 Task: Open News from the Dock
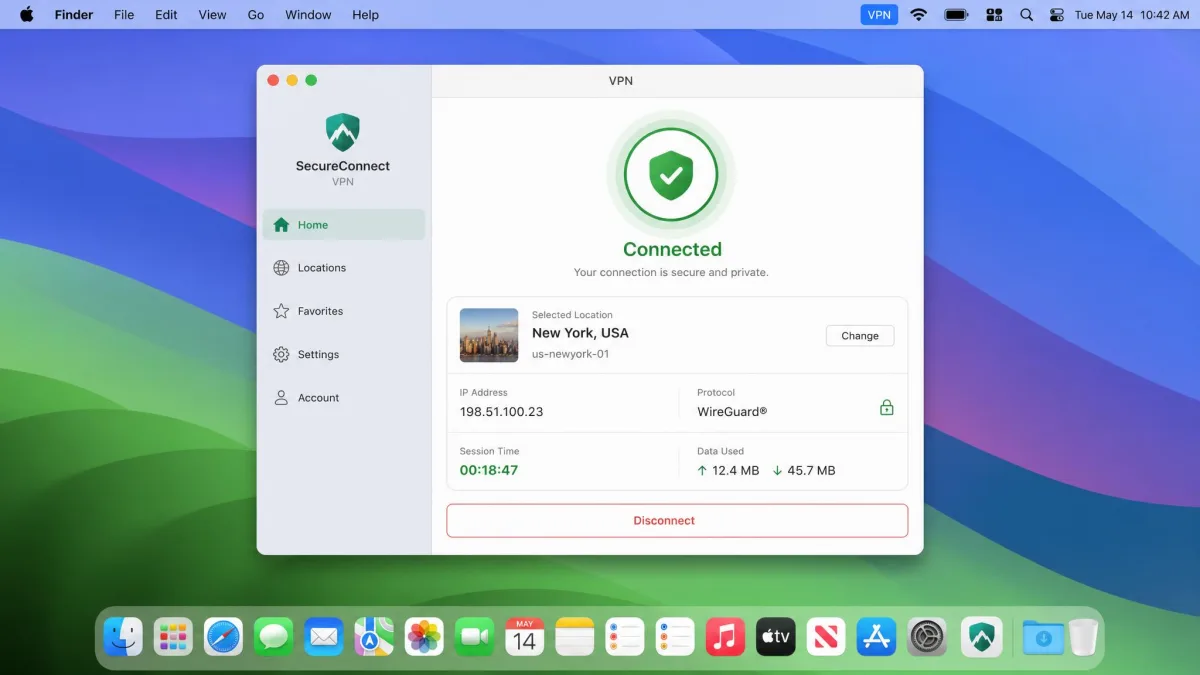pos(826,636)
